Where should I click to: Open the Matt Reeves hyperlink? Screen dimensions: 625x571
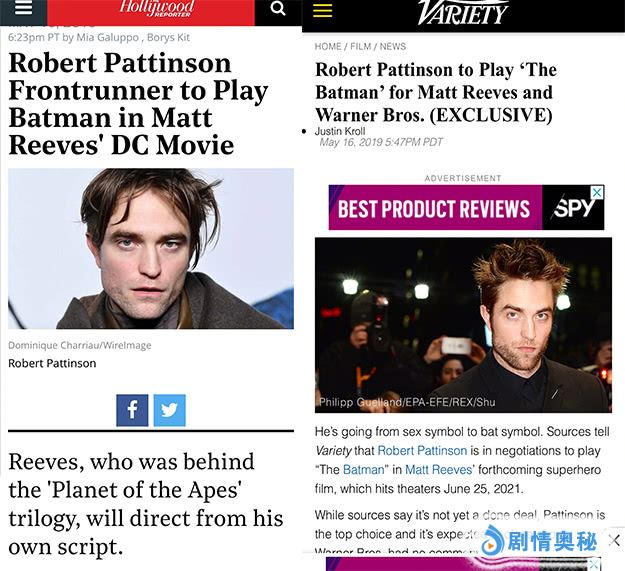pos(438,470)
